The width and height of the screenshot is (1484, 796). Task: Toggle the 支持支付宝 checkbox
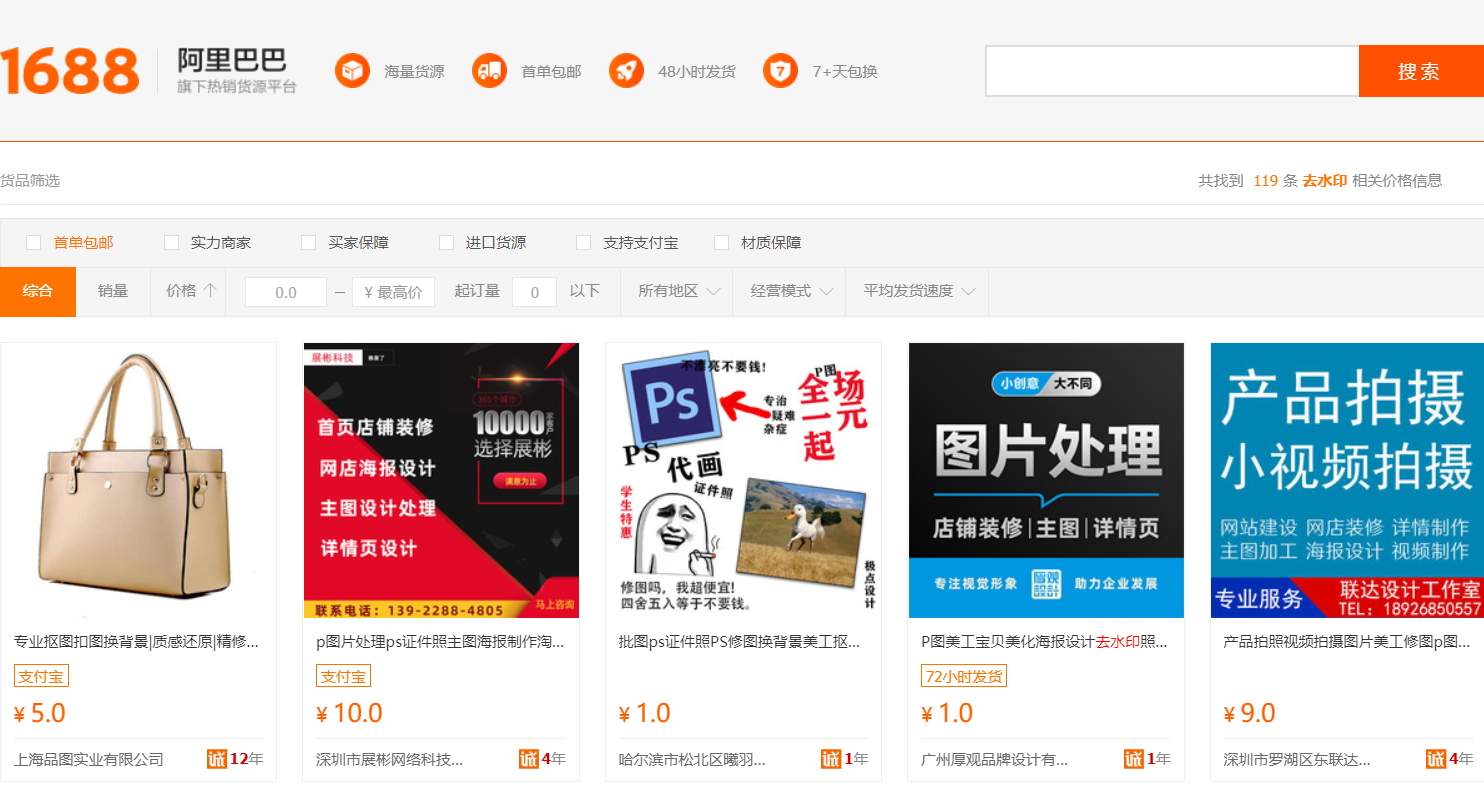click(583, 242)
